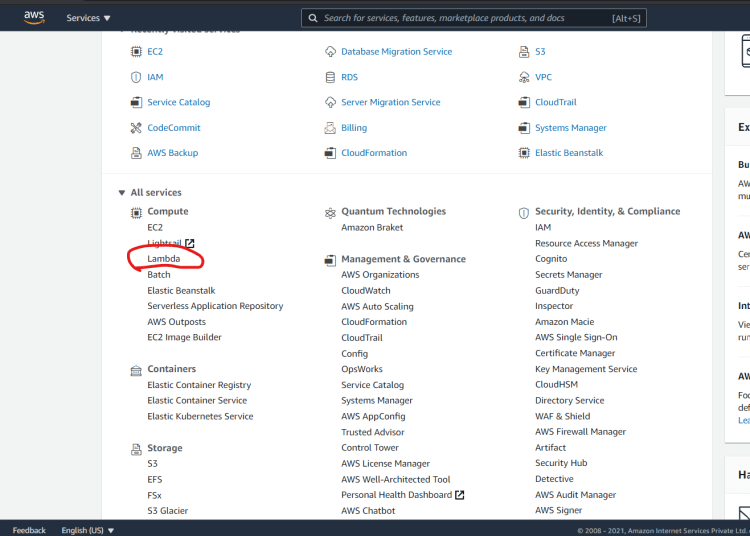750x536 pixels.
Task: Open Trusted Advisor
Action: click(373, 432)
